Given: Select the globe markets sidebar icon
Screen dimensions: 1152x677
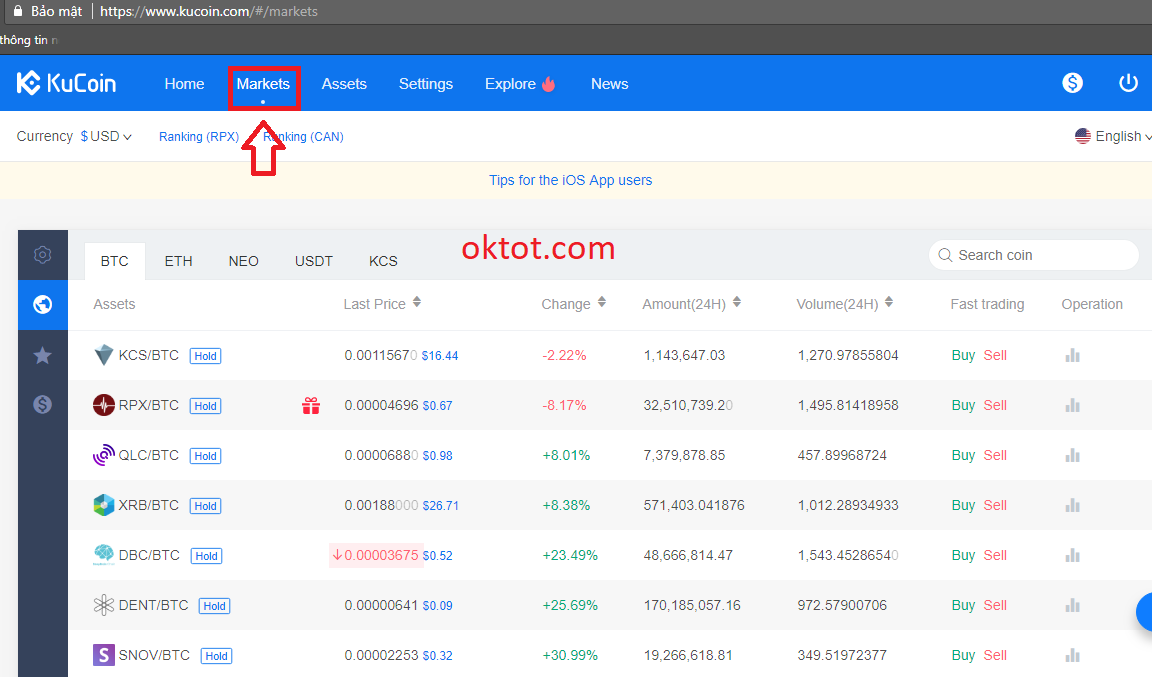Looking at the screenshot, I should click(42, 304).
